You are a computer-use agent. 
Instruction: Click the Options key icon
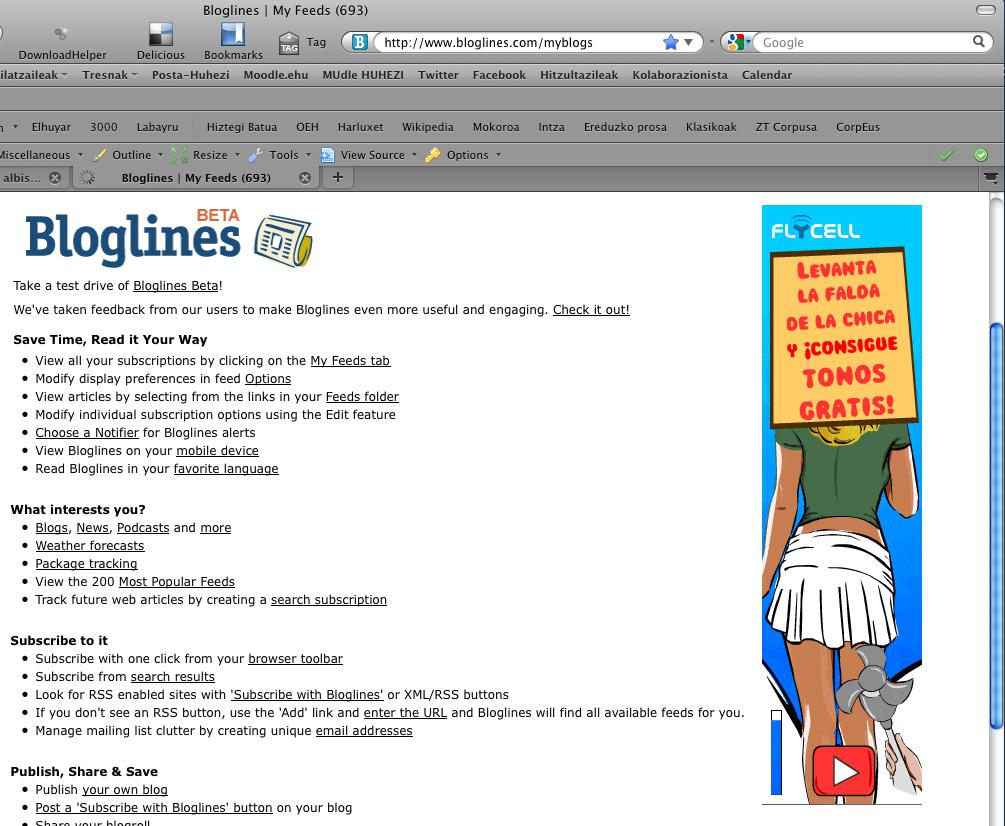(433, 154)
